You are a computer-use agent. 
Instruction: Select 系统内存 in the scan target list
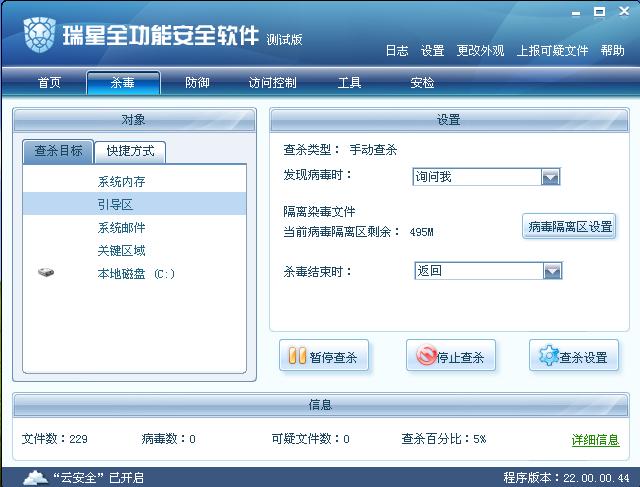[134, 182]
